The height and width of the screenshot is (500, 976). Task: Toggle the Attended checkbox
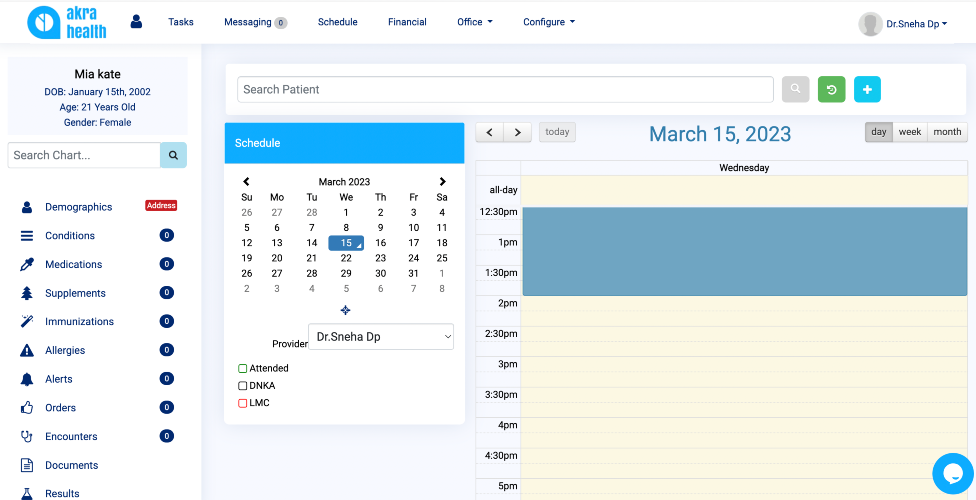(x=243, y=369)
